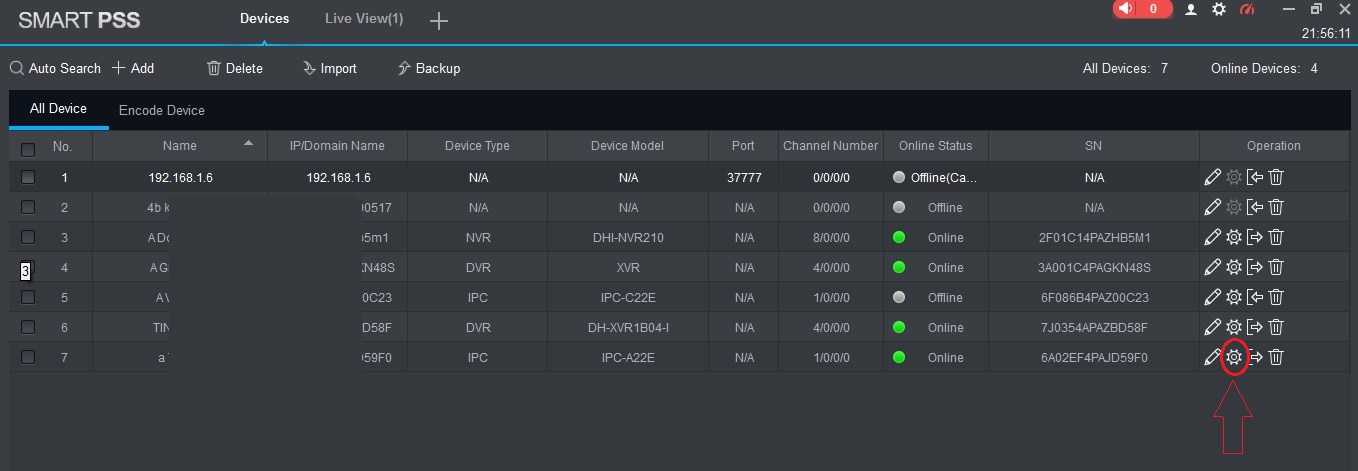Click the Online Status column header
The height and width of the screenshot is (471, 1358).
pyautogui.click(x=935, y=146)
